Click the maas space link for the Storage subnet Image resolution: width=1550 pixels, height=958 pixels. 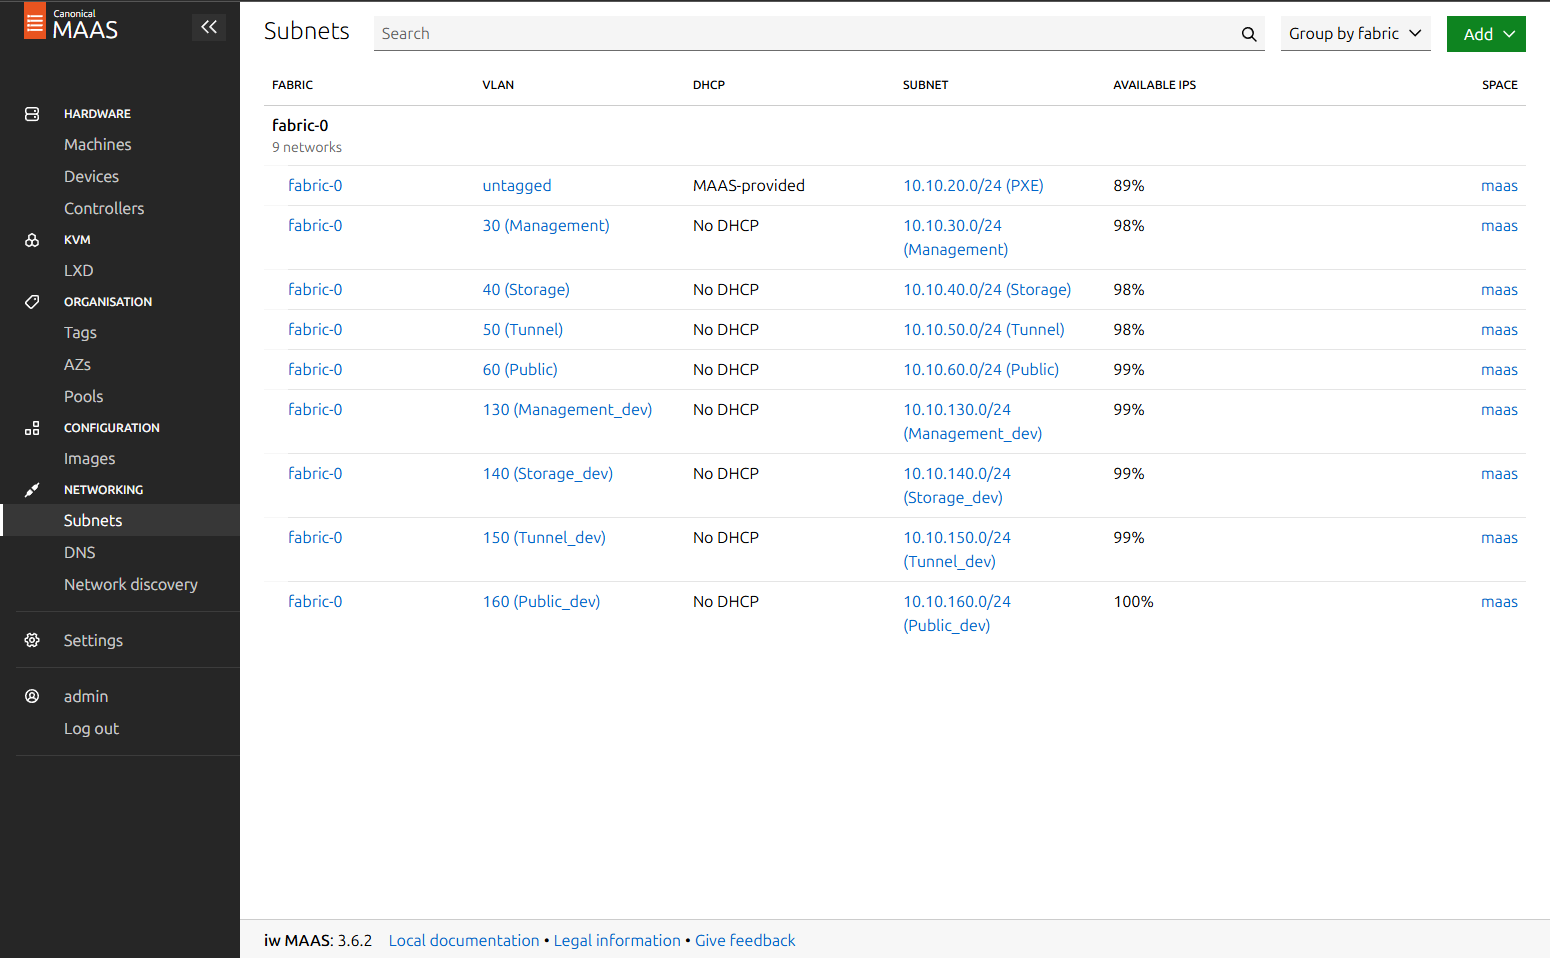click(x=1499, y=289)
